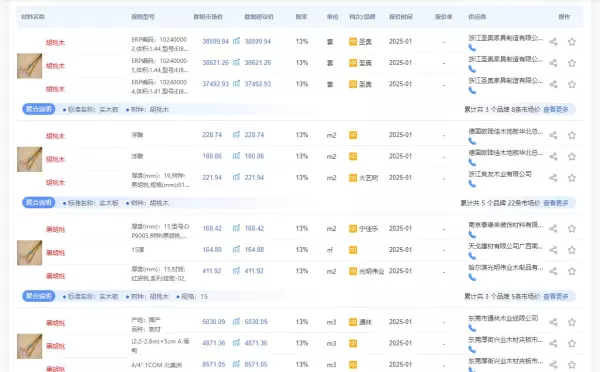The height and width of the screenshot is (372, 600).
Task: Share the 37492.93 price row
Action: point(553,84)
